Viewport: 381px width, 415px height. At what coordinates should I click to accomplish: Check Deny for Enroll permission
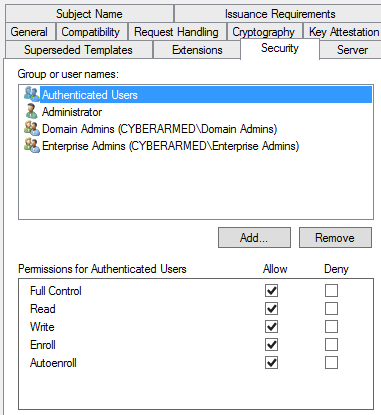331,344
